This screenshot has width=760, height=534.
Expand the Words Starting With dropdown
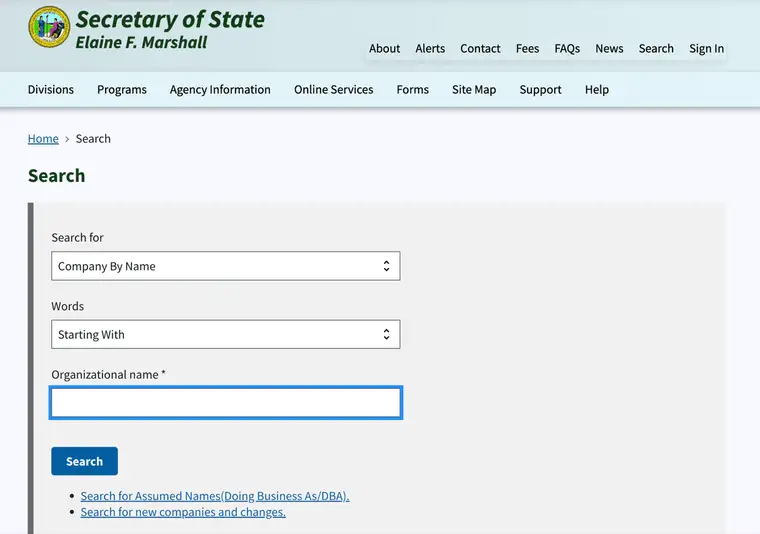(x=226, y=334)
